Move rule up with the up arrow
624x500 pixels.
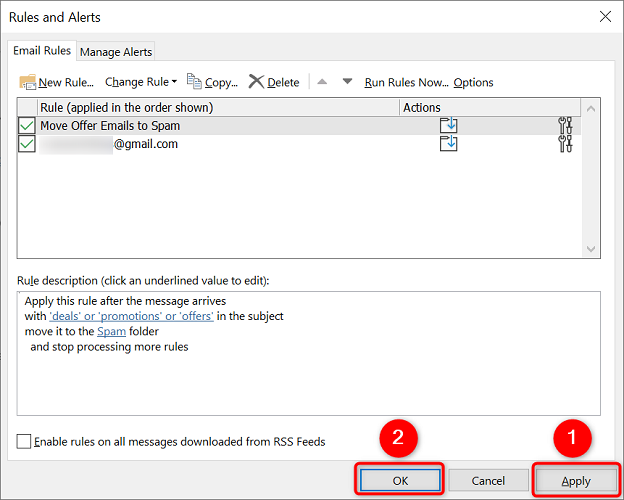click(322, 82)
